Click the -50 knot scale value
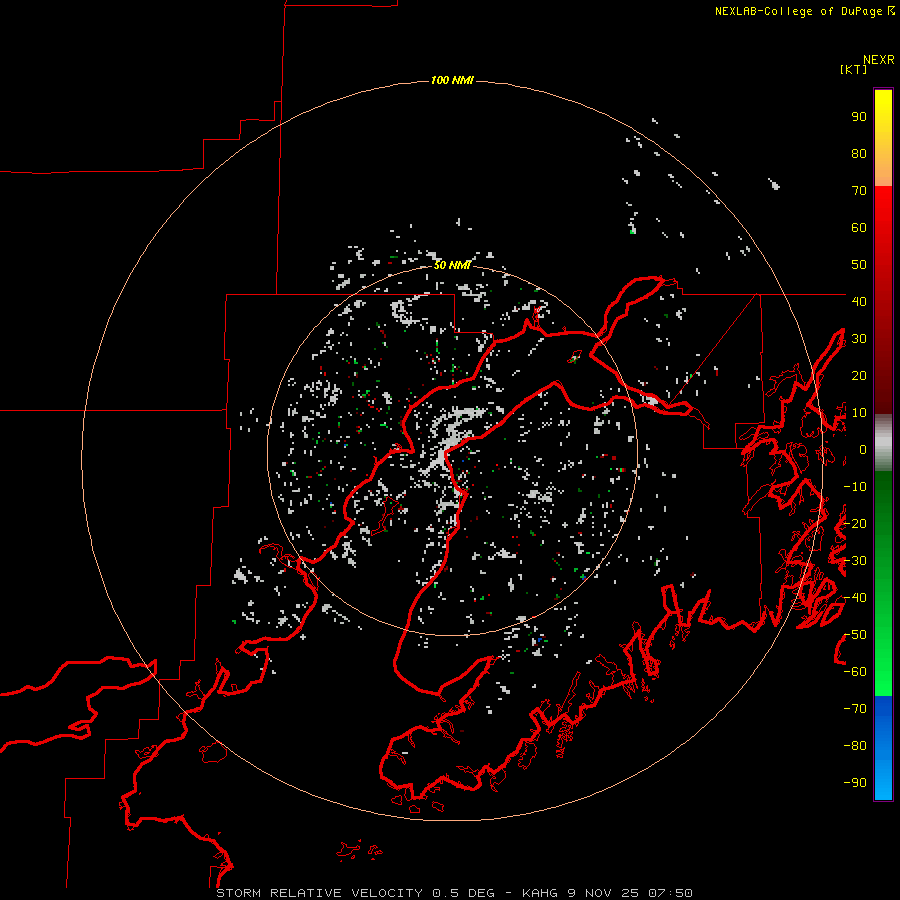 pyautogui.click(x=855, y=635)
